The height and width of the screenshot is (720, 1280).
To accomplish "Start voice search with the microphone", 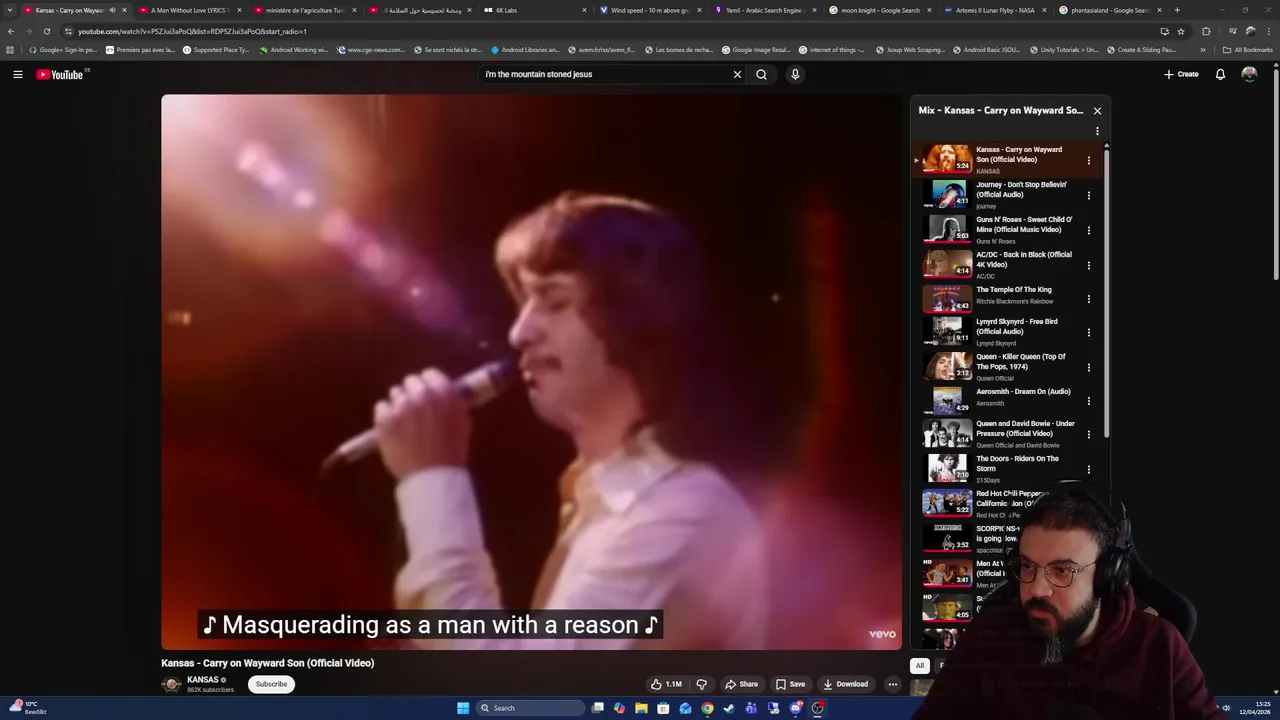I will click(x=795, y=74).
